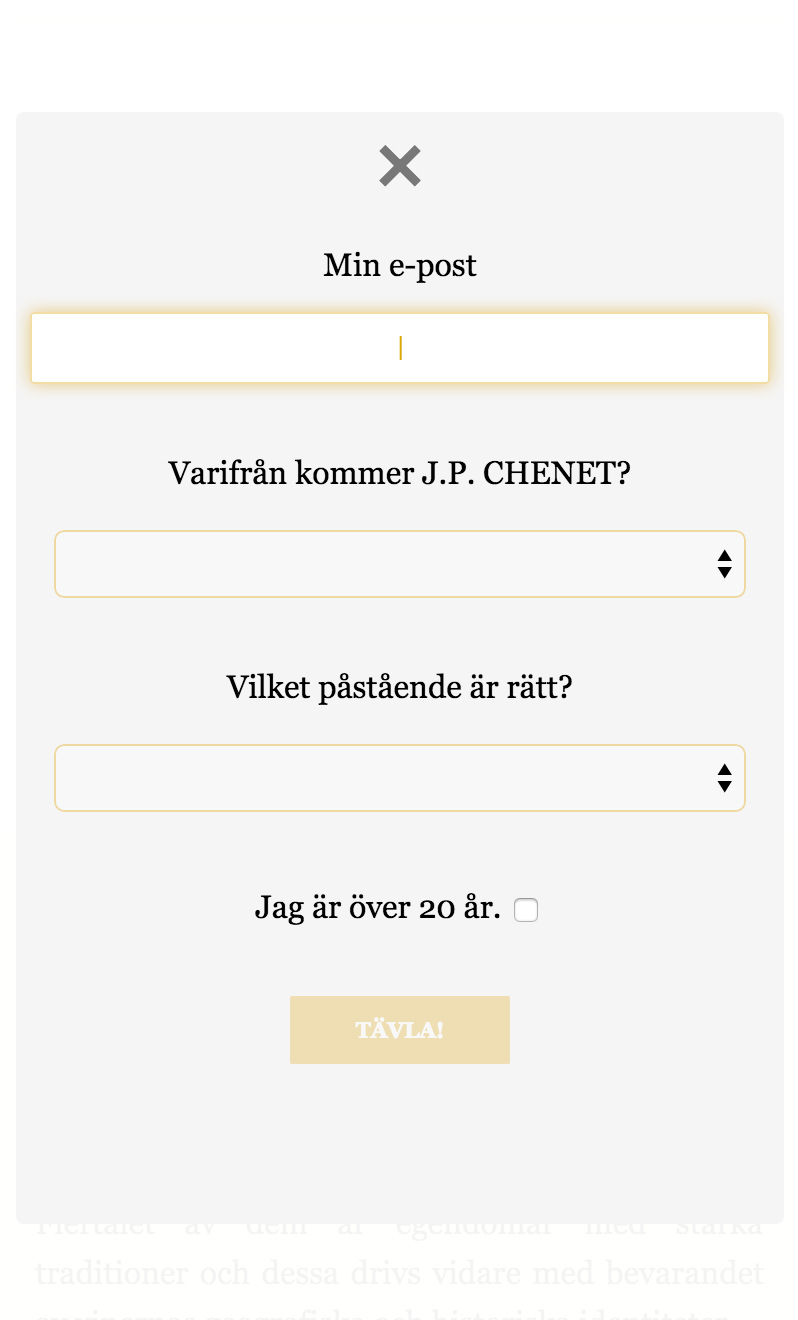
Task: Click the faded word "bevarandet" in background text
Action: [699, 1274]
